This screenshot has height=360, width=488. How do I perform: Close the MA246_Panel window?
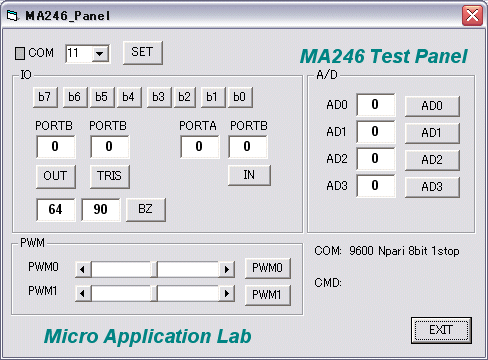[x=472, y=15]
